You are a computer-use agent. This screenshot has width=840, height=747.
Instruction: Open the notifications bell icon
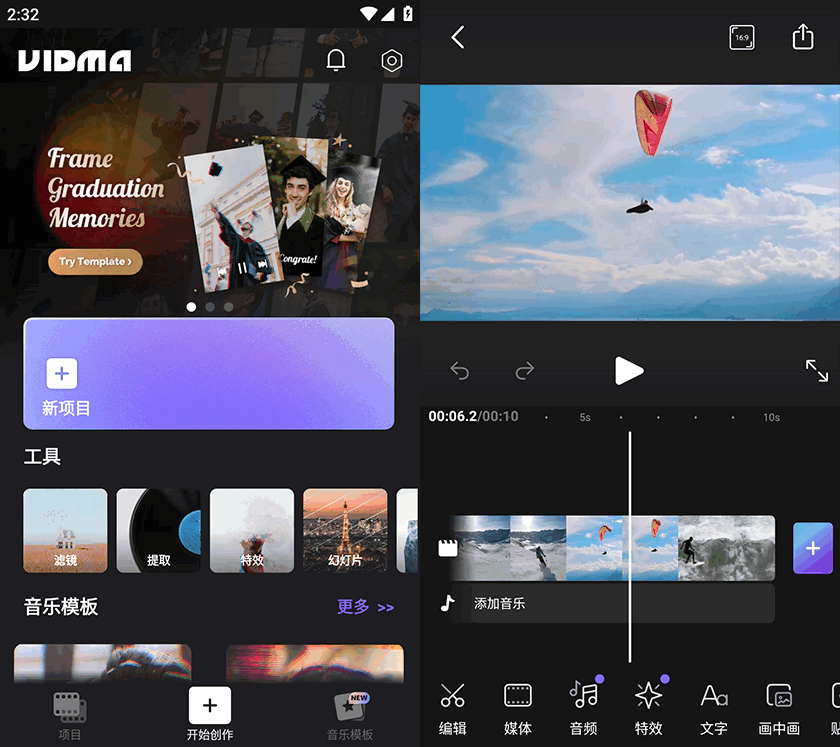(336, 61)
